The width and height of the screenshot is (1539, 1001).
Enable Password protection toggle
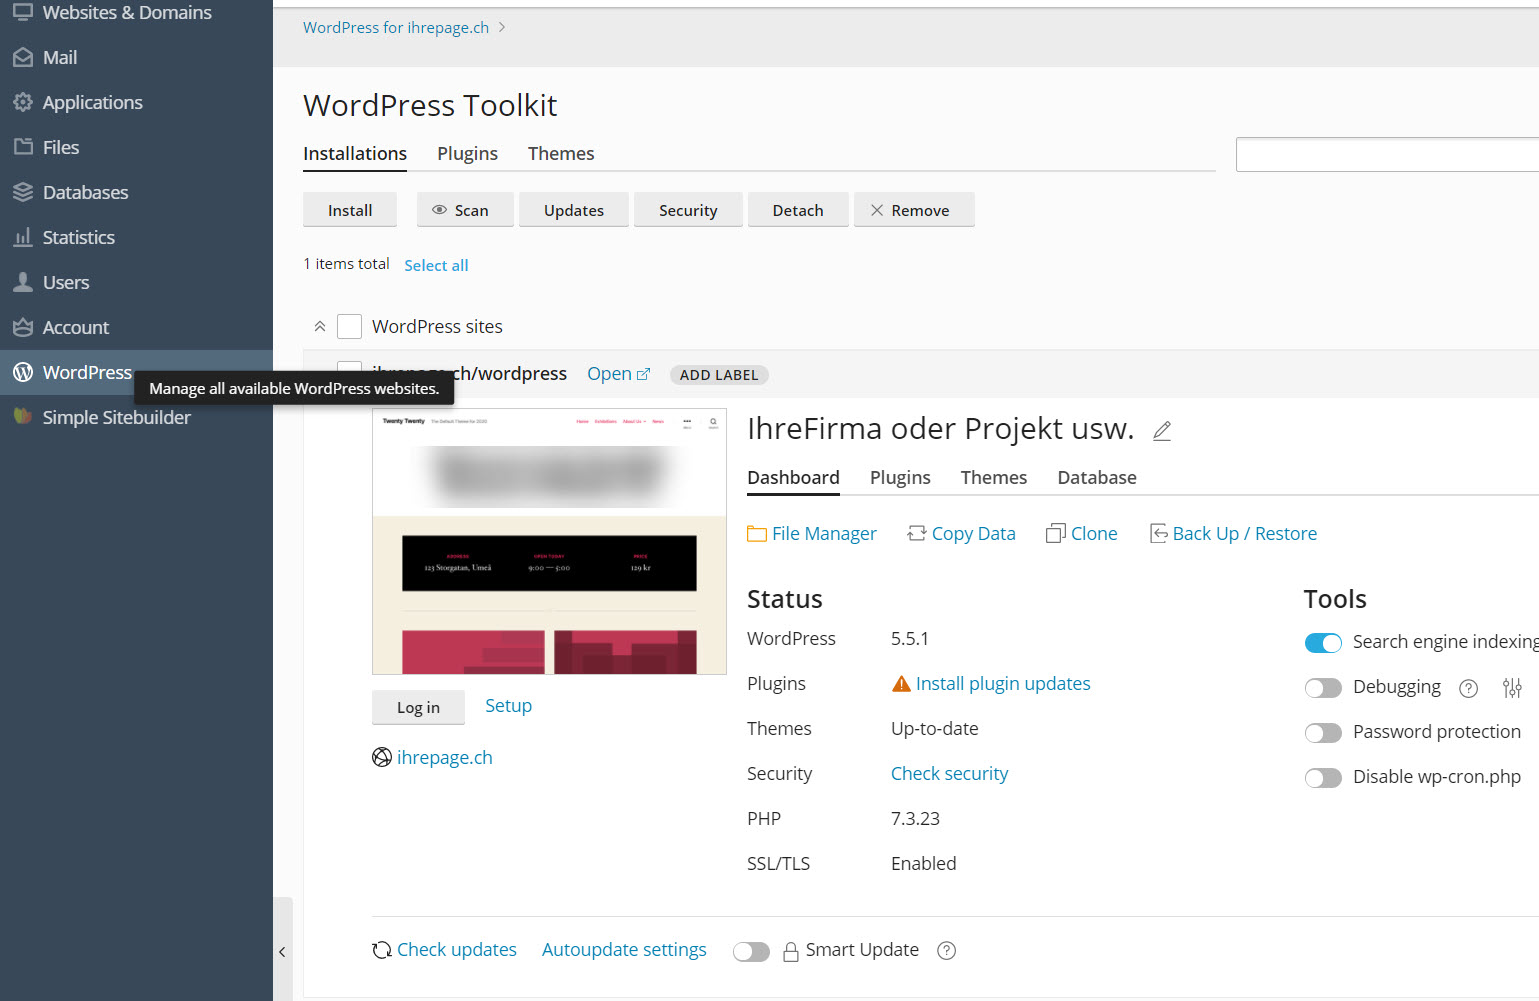tap(1323, 733)
